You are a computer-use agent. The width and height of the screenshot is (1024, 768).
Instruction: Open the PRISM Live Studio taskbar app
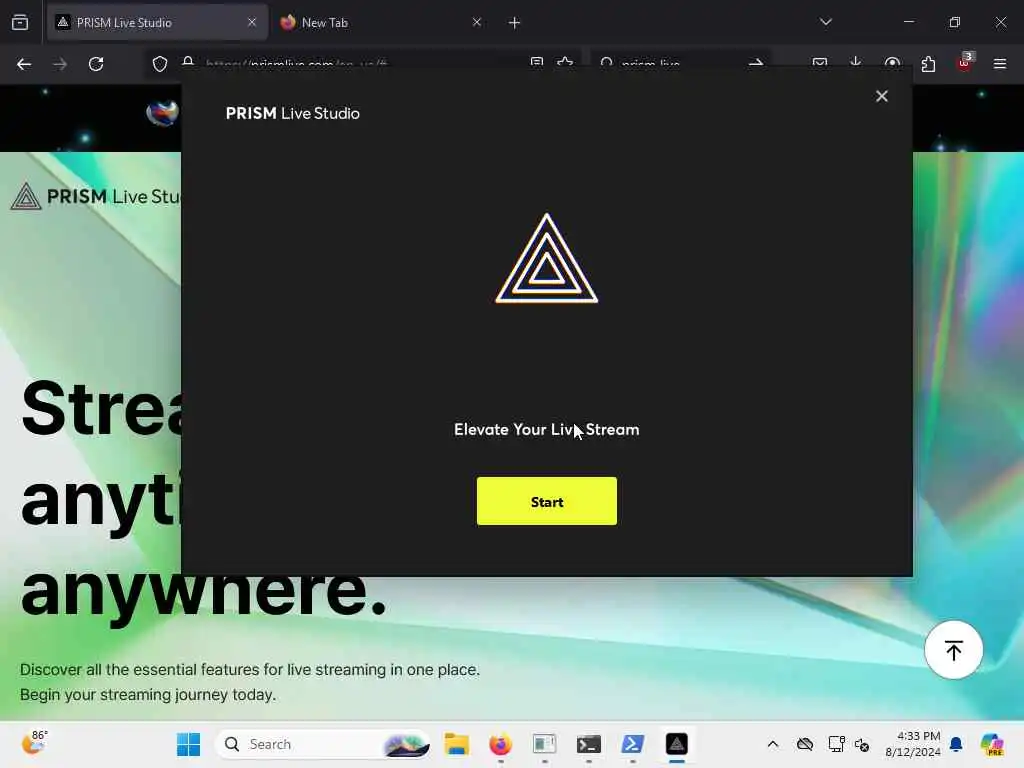click(677, 744)
